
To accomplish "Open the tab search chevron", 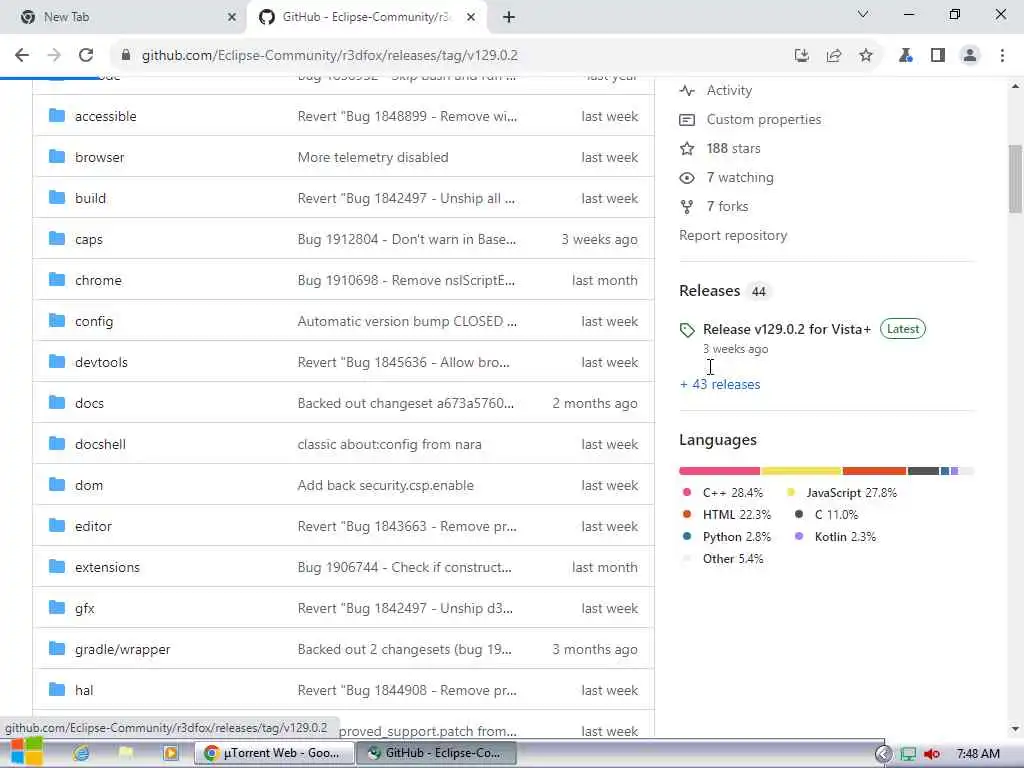I will pos(863,14).
